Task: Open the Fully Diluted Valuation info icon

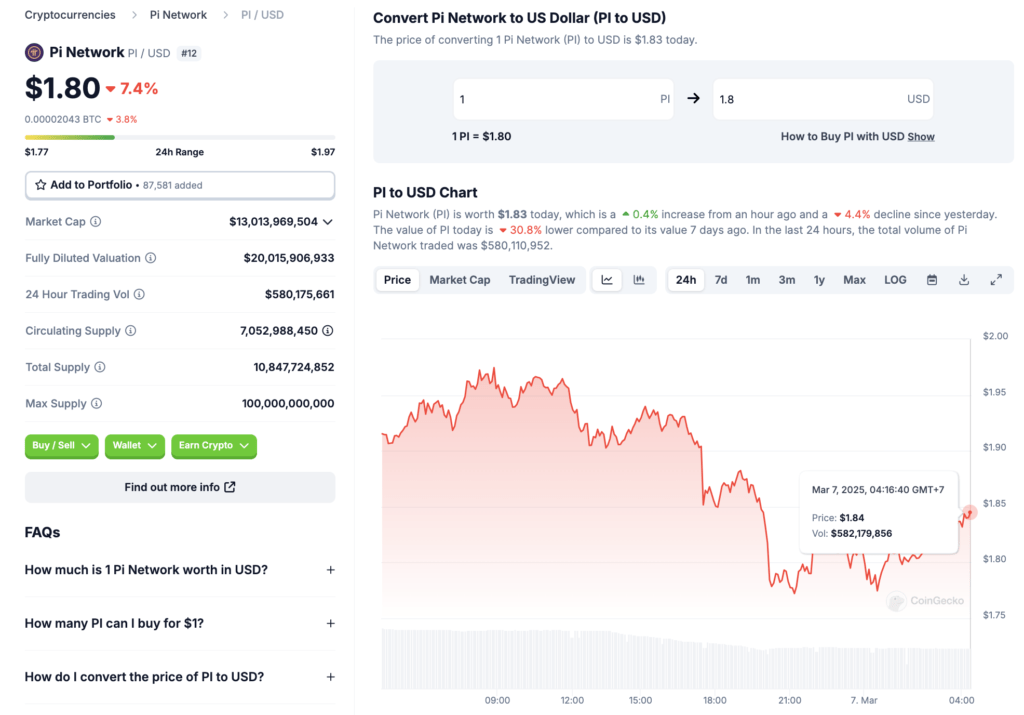Action: pyautogui.click(x=151, y=258)
